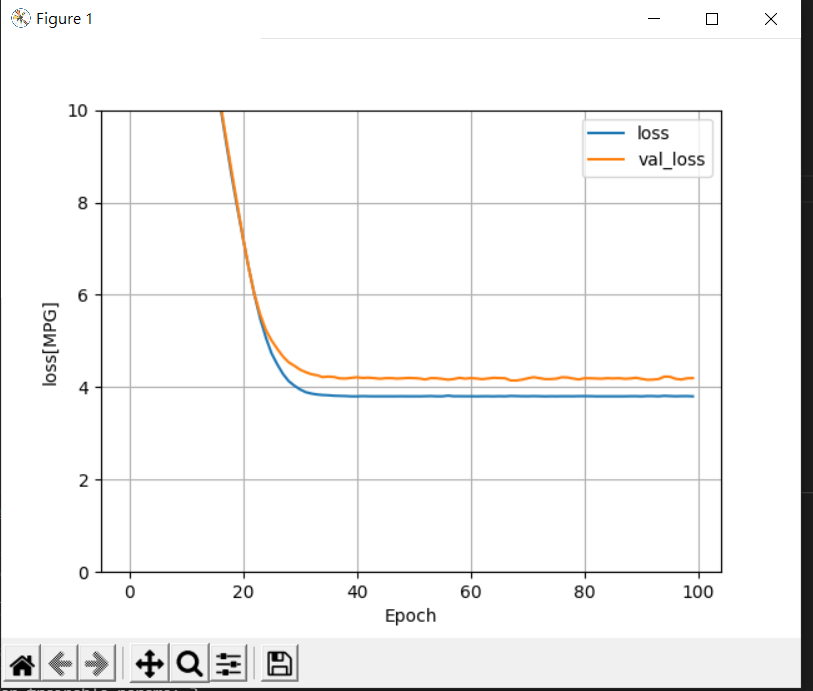Click the matplotlib icon in the title bar
This screenshot has width=813, height=691.
point(21,19)
